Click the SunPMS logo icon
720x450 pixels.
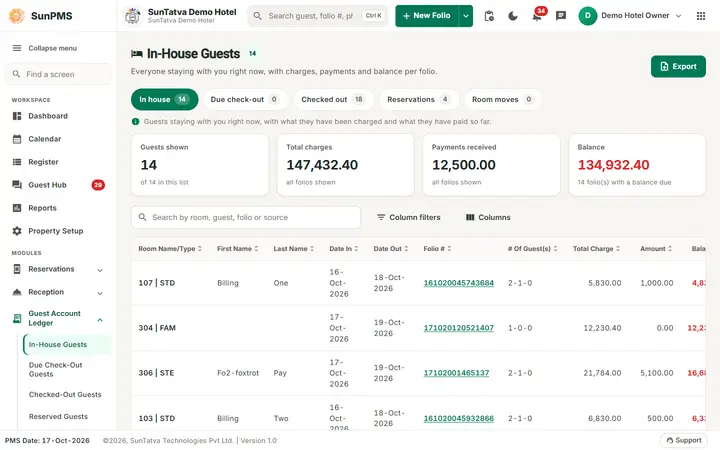tap(17, 16)
